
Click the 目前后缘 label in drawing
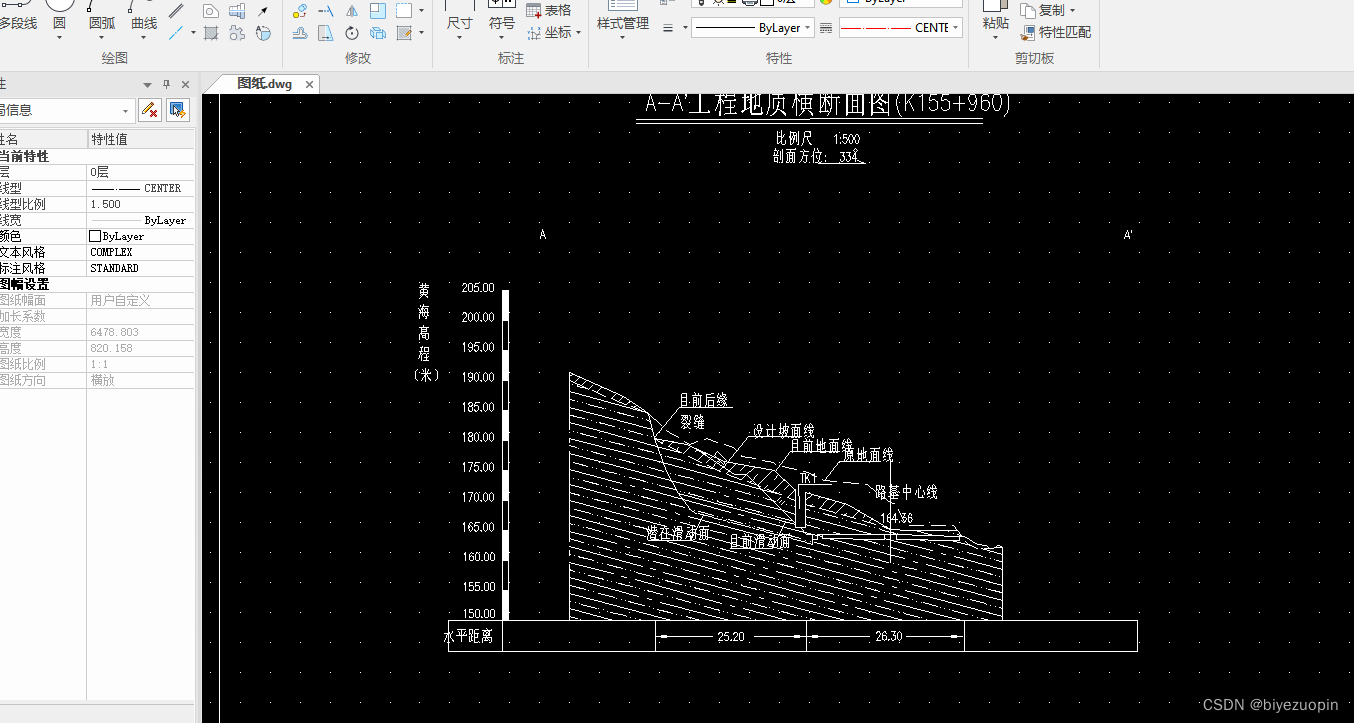pyautogui.click(x=705, y=400)
